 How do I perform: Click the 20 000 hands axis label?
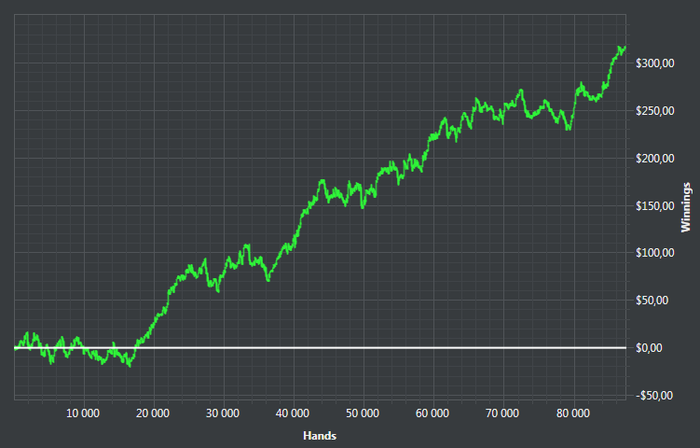153,413
